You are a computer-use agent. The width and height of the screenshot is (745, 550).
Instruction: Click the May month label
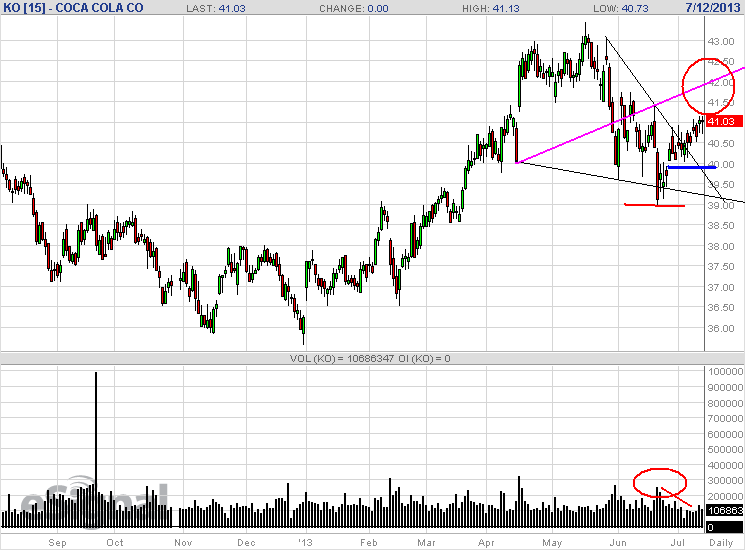pos(552,542)
